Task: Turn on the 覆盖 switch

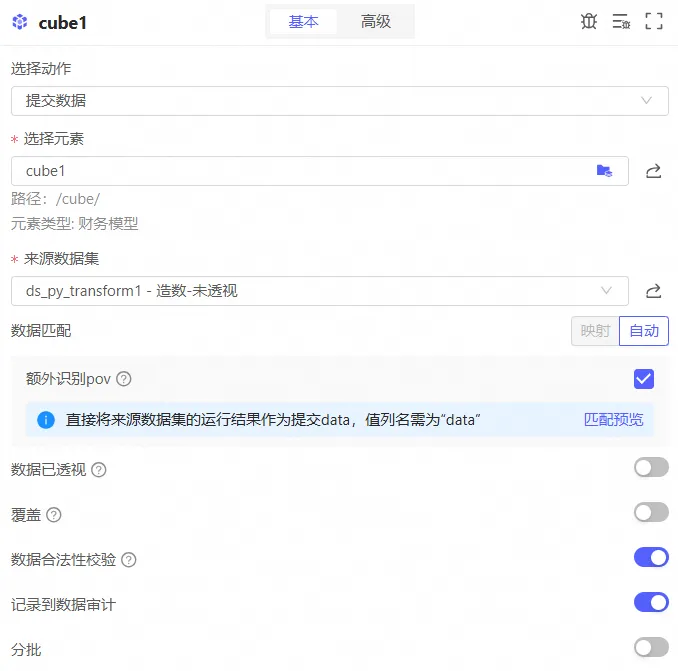Action: [x=651, y=513]
